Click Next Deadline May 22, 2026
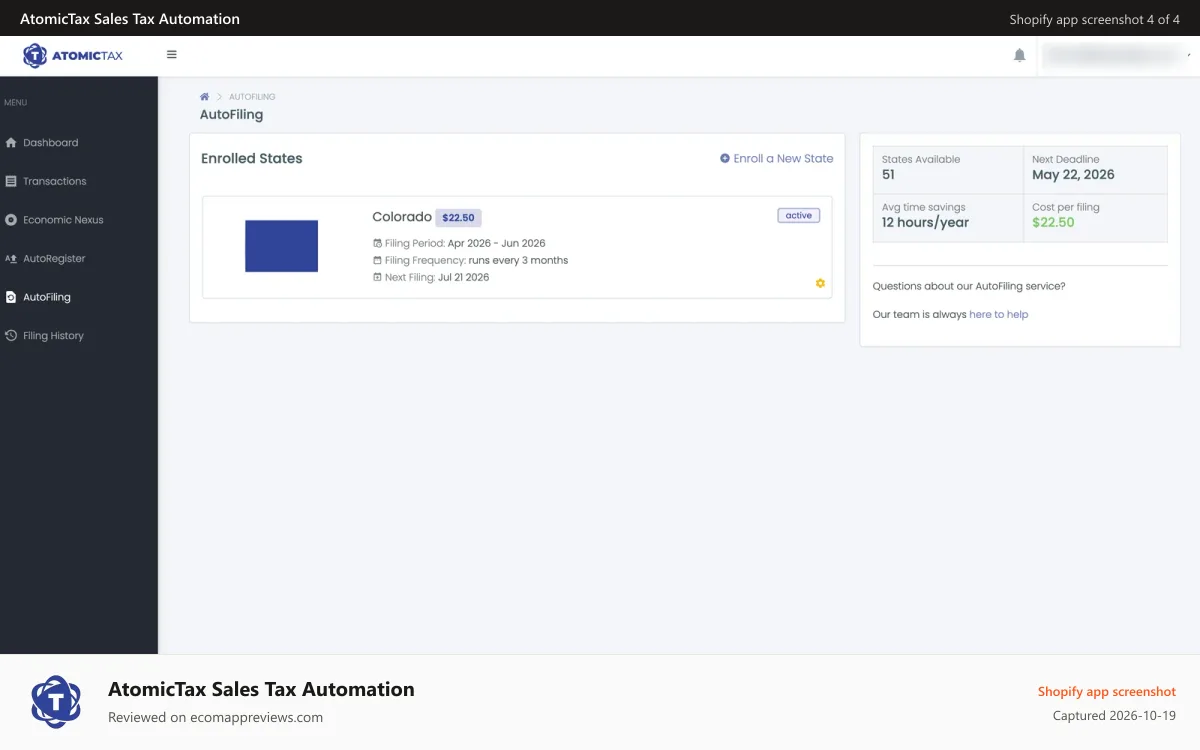 click(x=1073, y=175)
